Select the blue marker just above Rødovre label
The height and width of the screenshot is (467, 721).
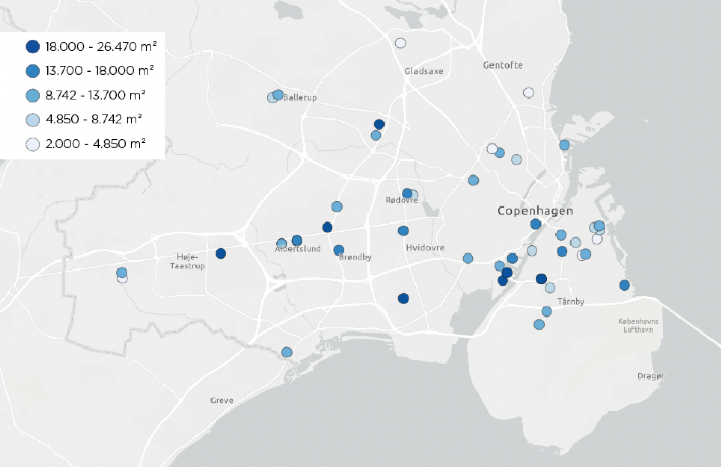click(407, 193)
